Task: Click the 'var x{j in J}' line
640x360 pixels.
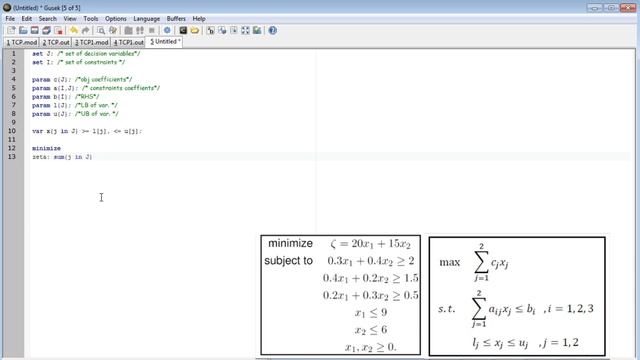Action: (87, 131)
